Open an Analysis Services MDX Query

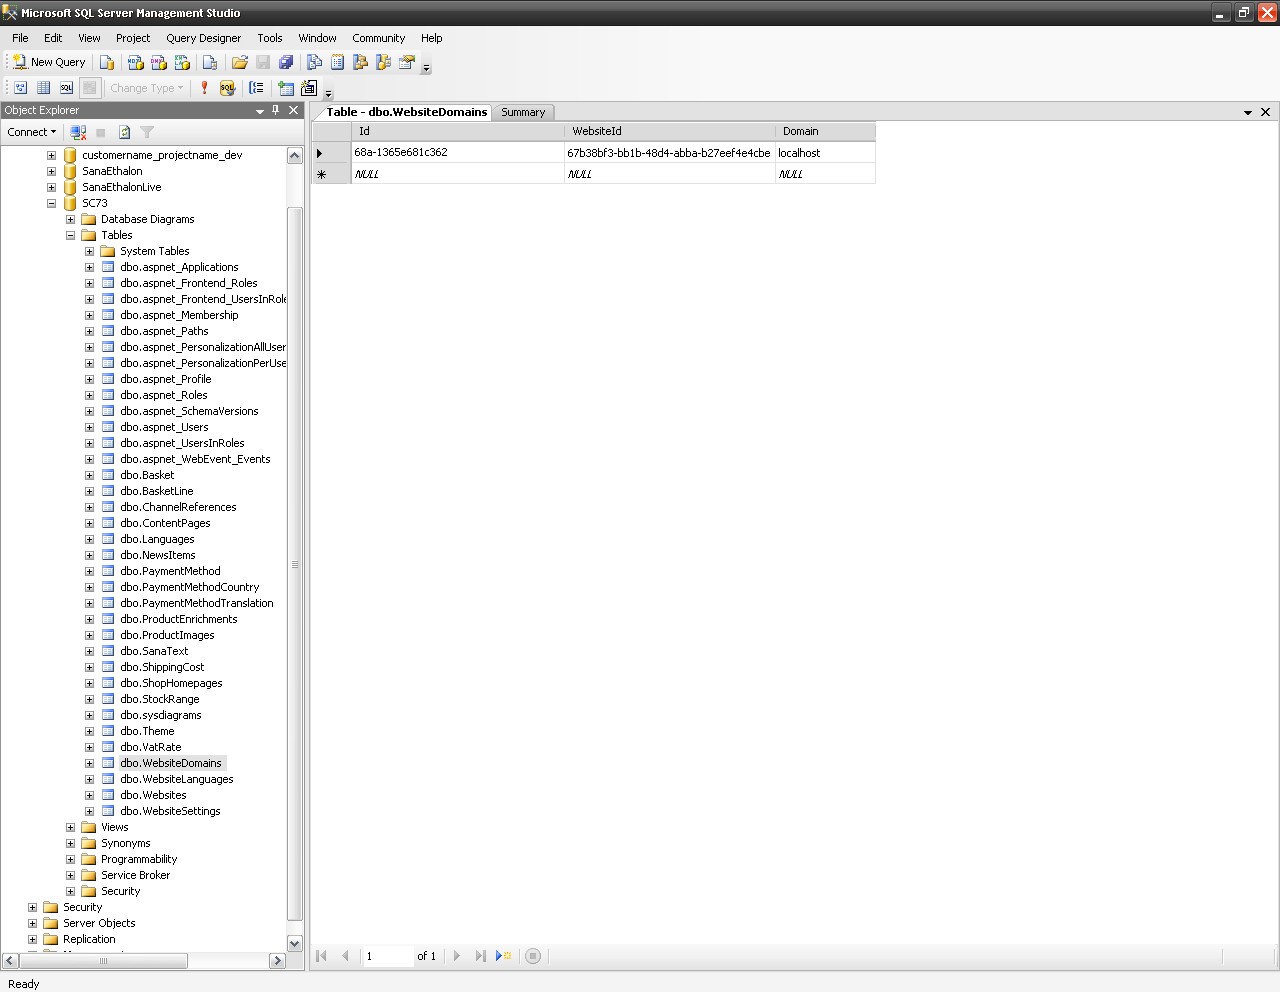(135, 62)
